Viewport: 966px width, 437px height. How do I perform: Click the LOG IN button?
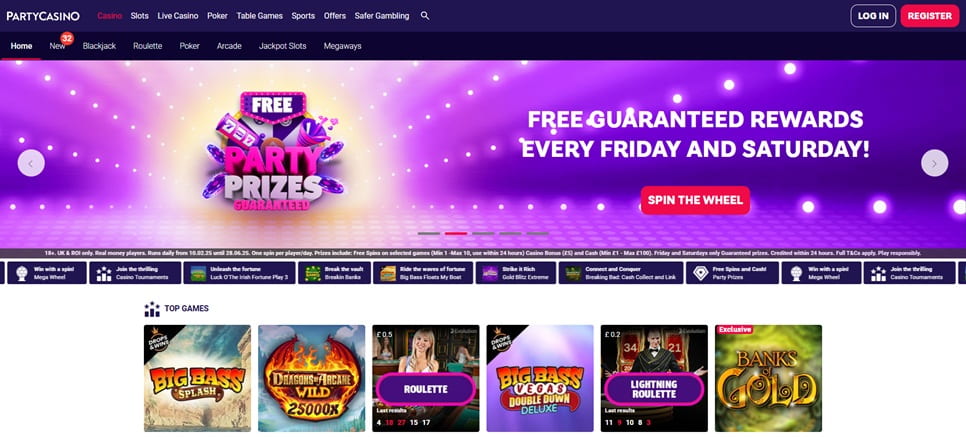[x=873, y=16]
